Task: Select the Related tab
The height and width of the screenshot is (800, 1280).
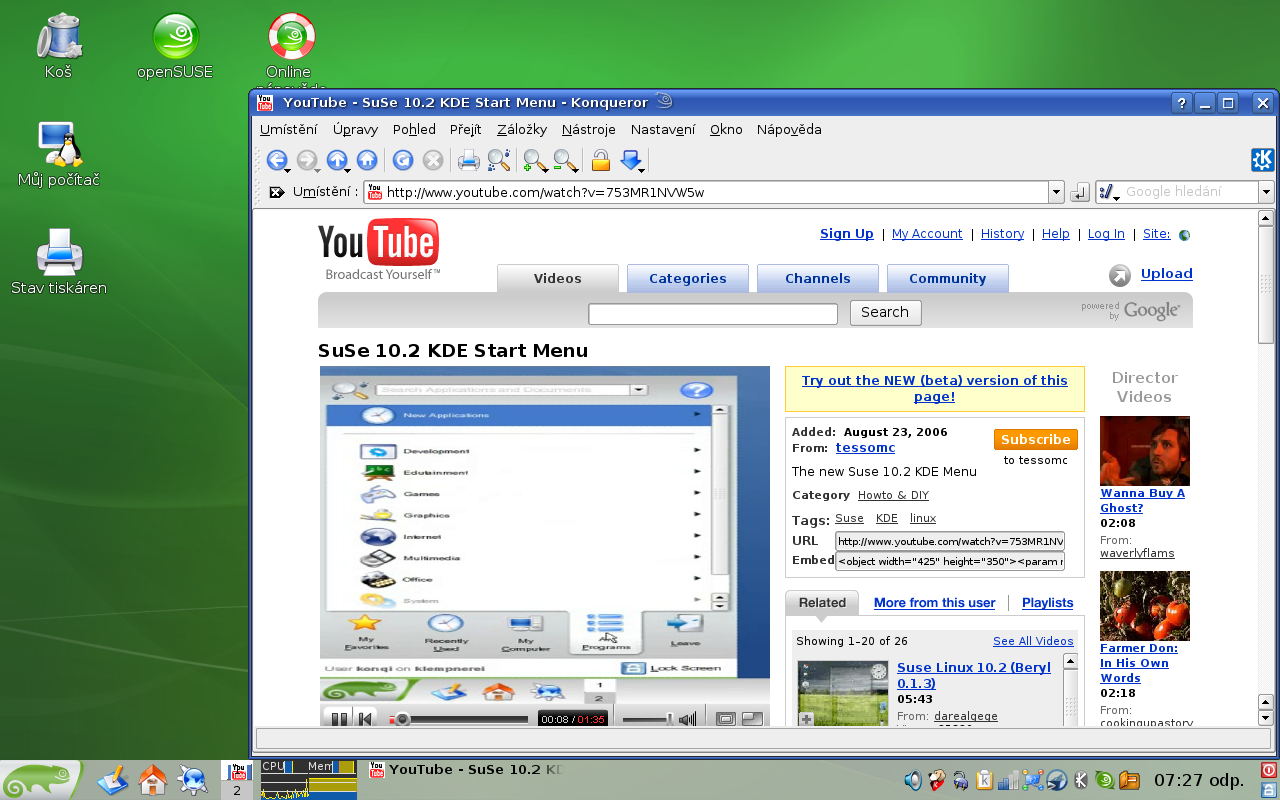Action: pyautogui.click(x=822, y=602)
